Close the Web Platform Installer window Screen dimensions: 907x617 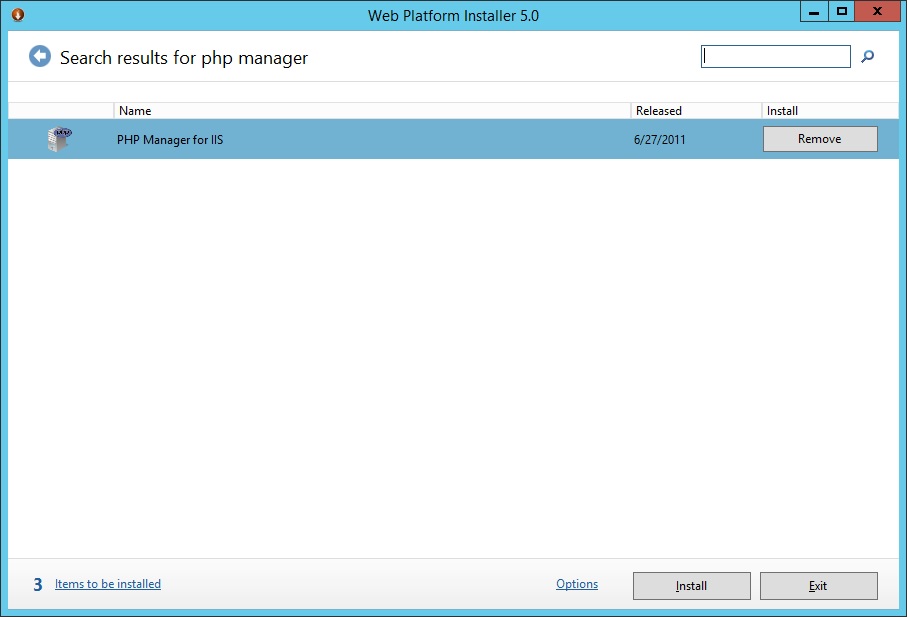877,12
